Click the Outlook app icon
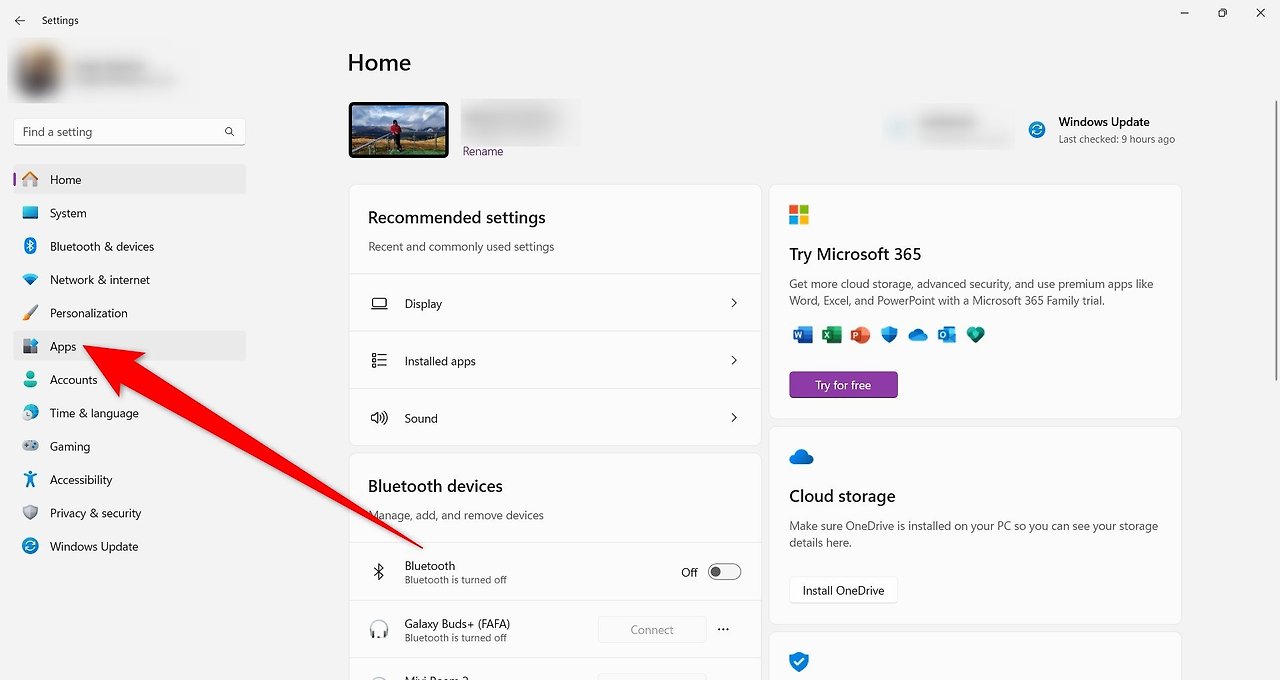 947,335
